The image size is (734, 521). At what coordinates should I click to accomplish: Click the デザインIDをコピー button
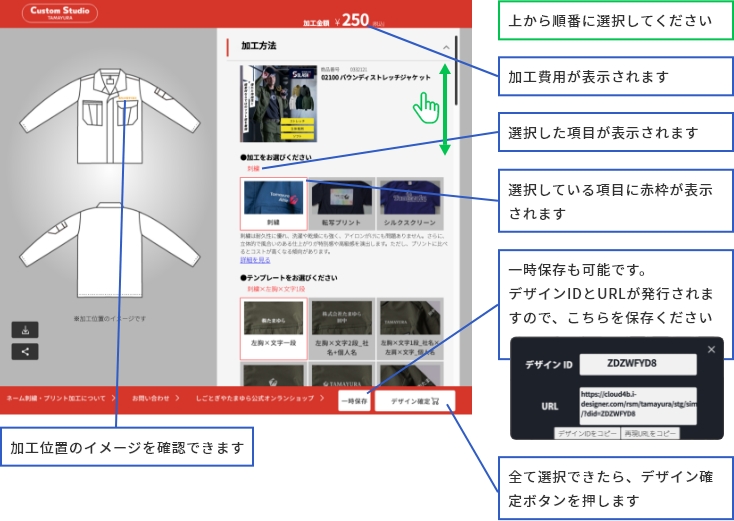tap(587, 433)
